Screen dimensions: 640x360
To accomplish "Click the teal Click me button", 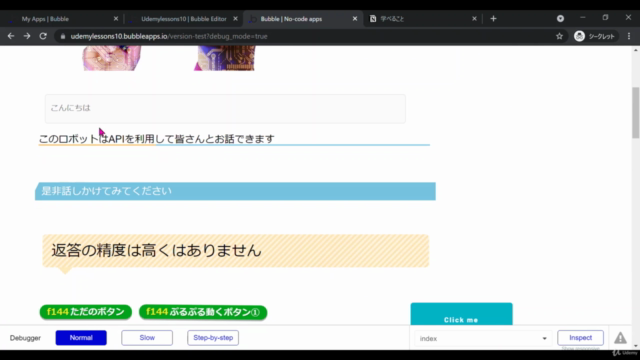I will (462, 314).
